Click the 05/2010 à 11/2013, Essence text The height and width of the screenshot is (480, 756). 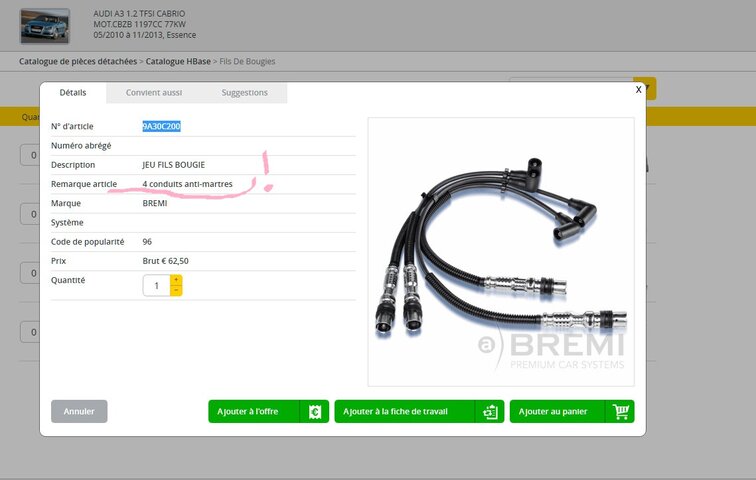click(x=145, y=35)
